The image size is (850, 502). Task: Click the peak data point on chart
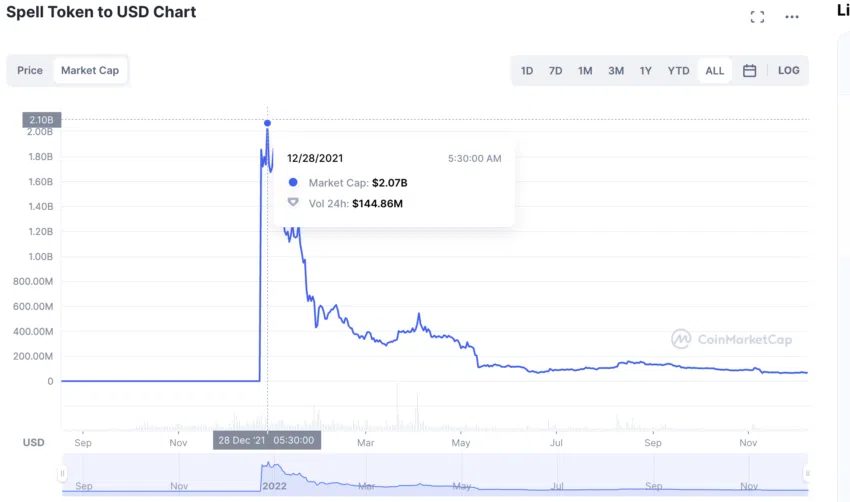(267, 124)
